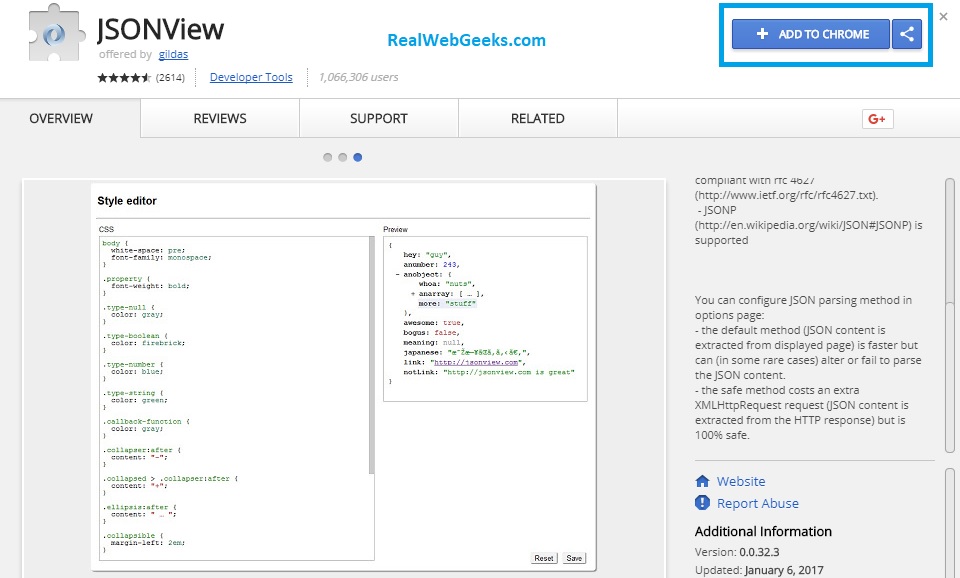Click the 'Version: 0.0.32.3' text
960x578 pixels.
pyautogui.click(x=737, y=552)
